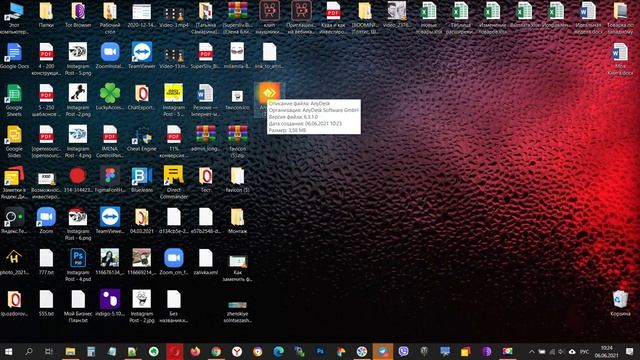The height and width of the screenshot is (360, 640).
Task: Open the taskbar clock and calendar
Action: 607,351
